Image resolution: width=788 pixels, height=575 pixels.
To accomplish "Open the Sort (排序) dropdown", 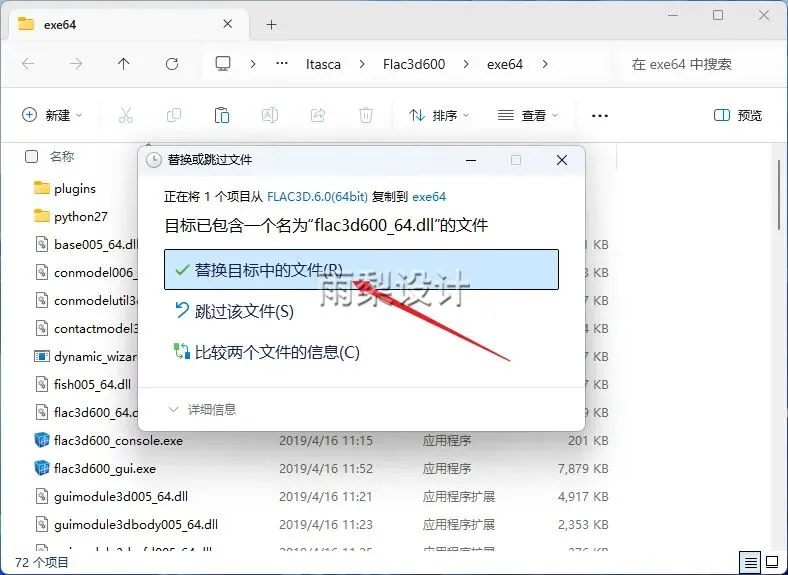I will (439, 115).
